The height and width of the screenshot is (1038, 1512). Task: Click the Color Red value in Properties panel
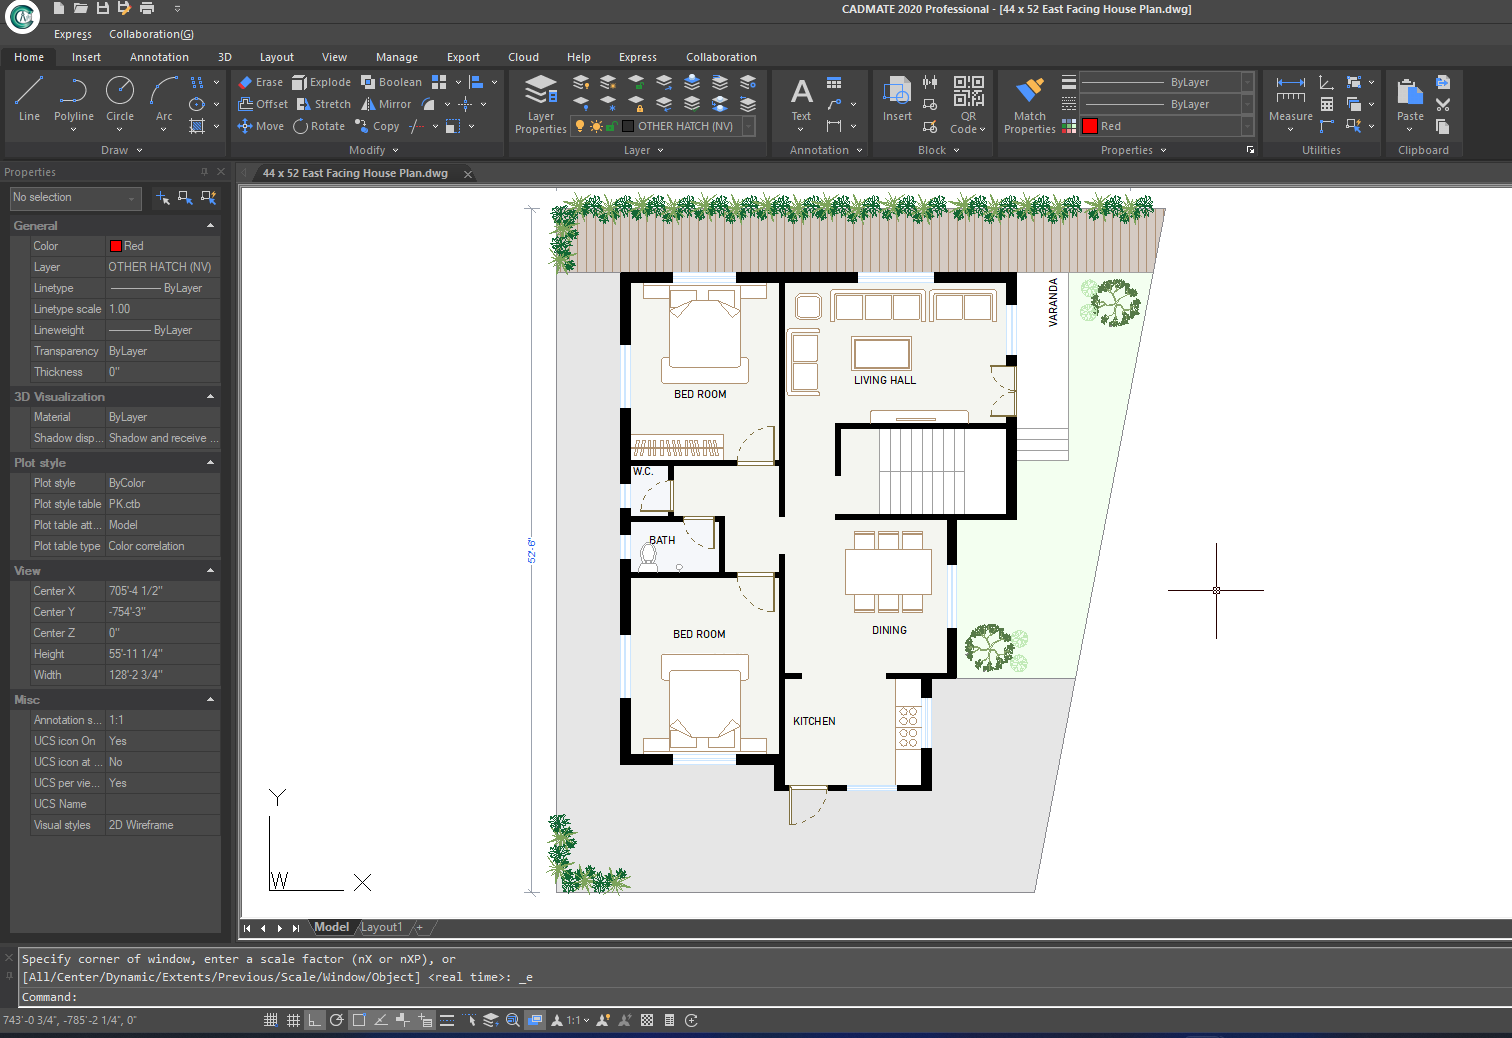pyautogui.click(x=163, y=246)
